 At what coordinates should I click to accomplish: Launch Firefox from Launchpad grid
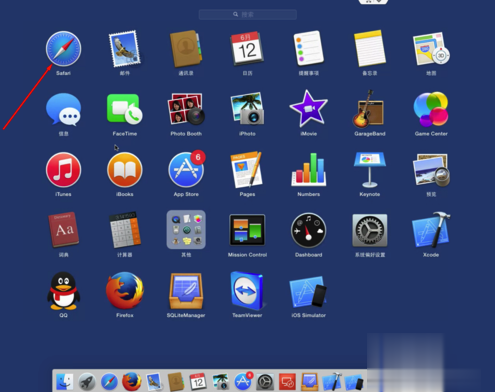tap(125, 291)
